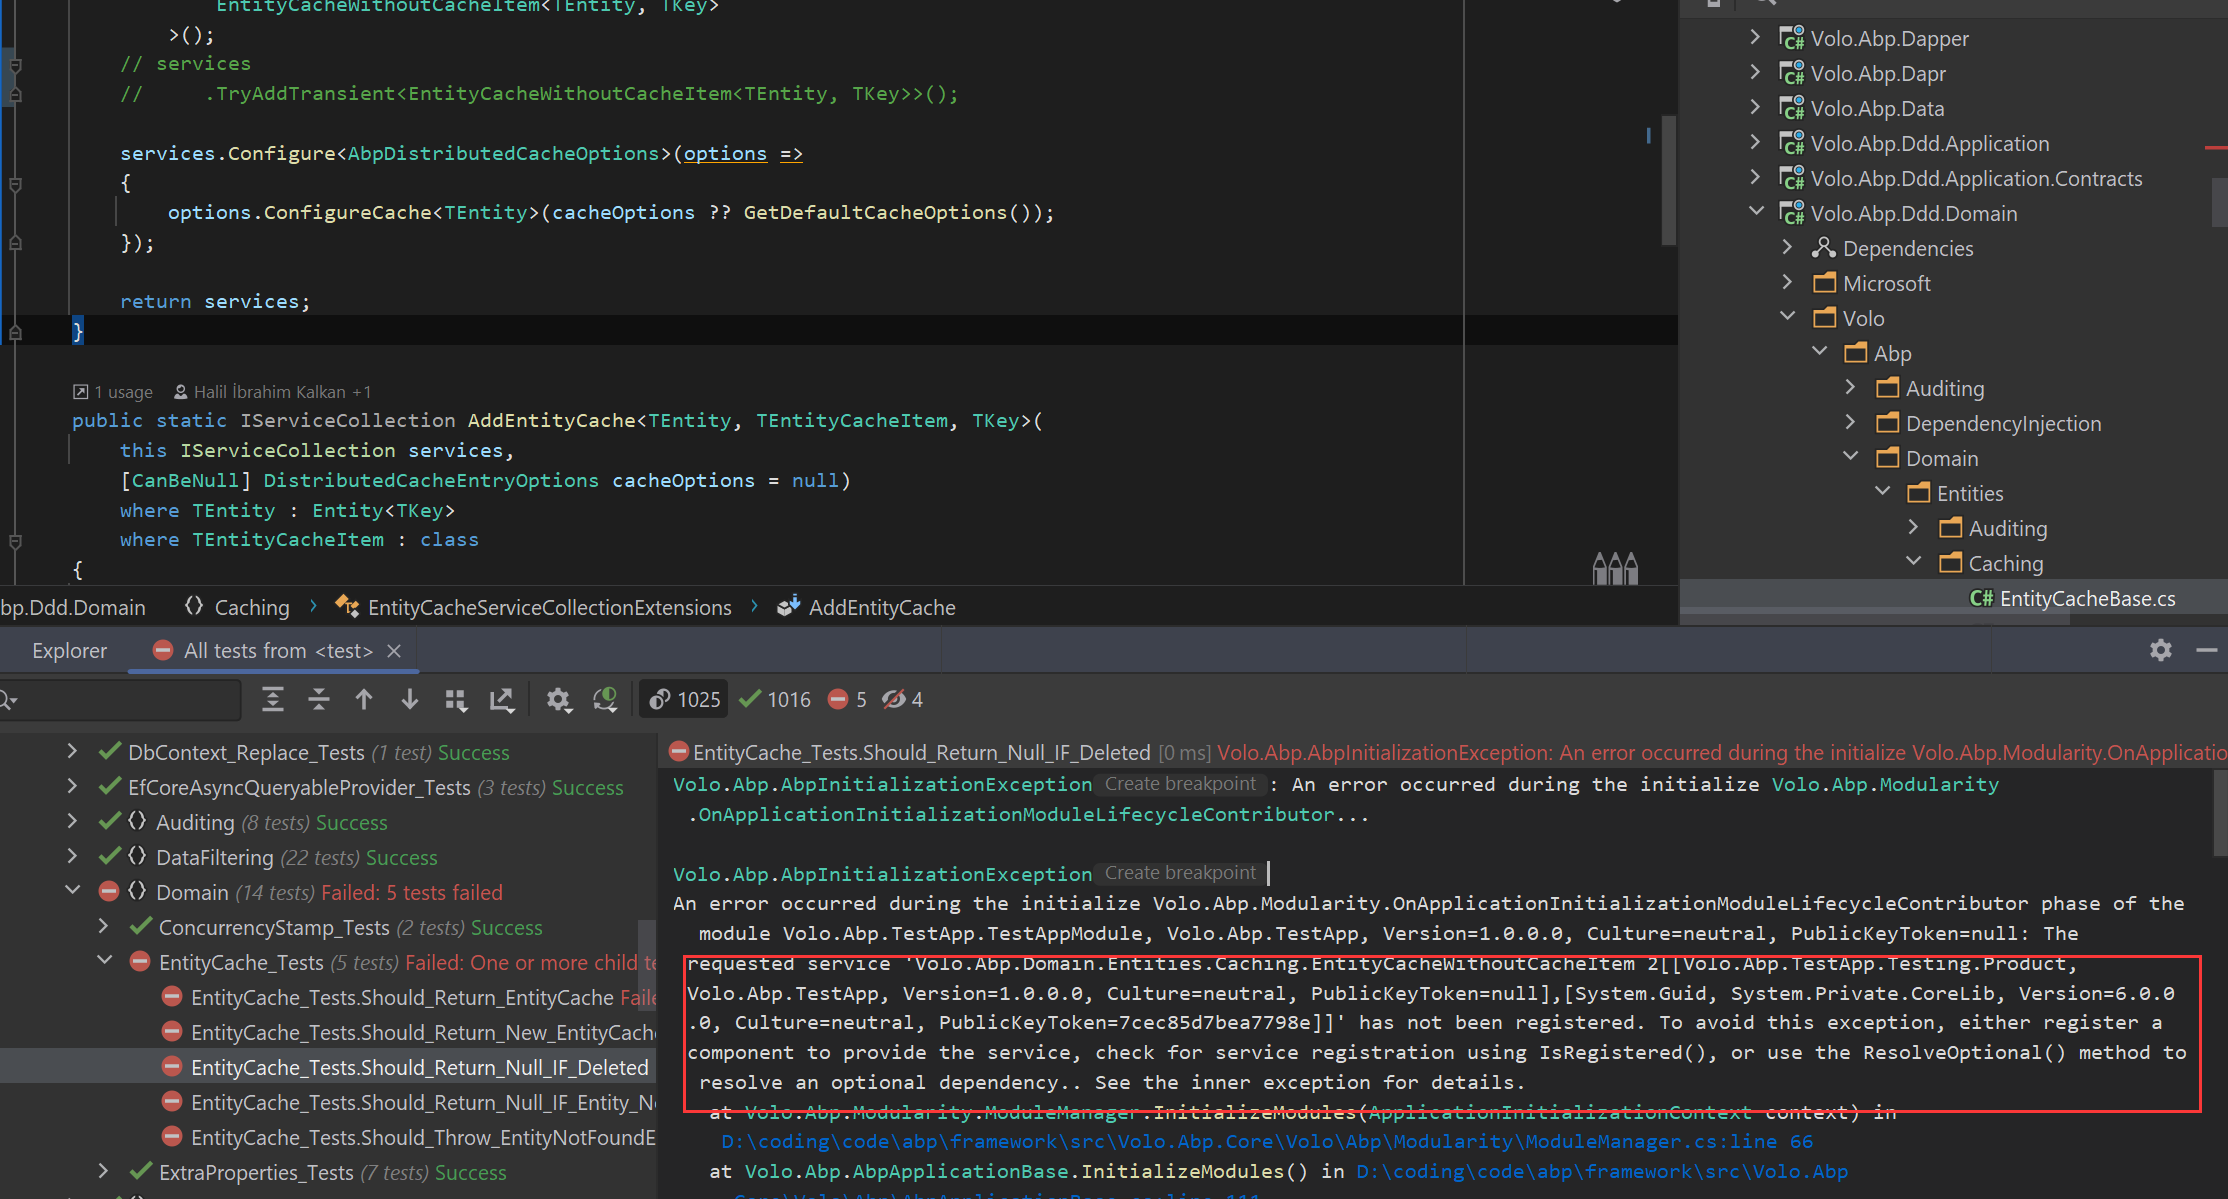Open unit test session options gear
This screenshot has width=2228, height=1199.
point(558,700)
